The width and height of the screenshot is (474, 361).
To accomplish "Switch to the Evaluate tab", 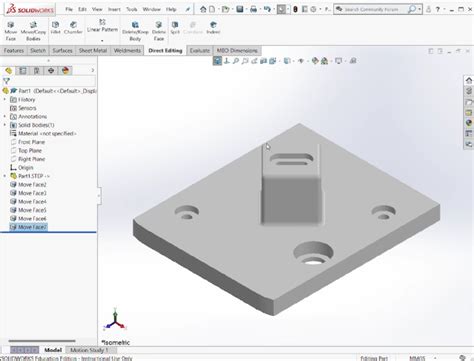I will click(x=199, y=50).
